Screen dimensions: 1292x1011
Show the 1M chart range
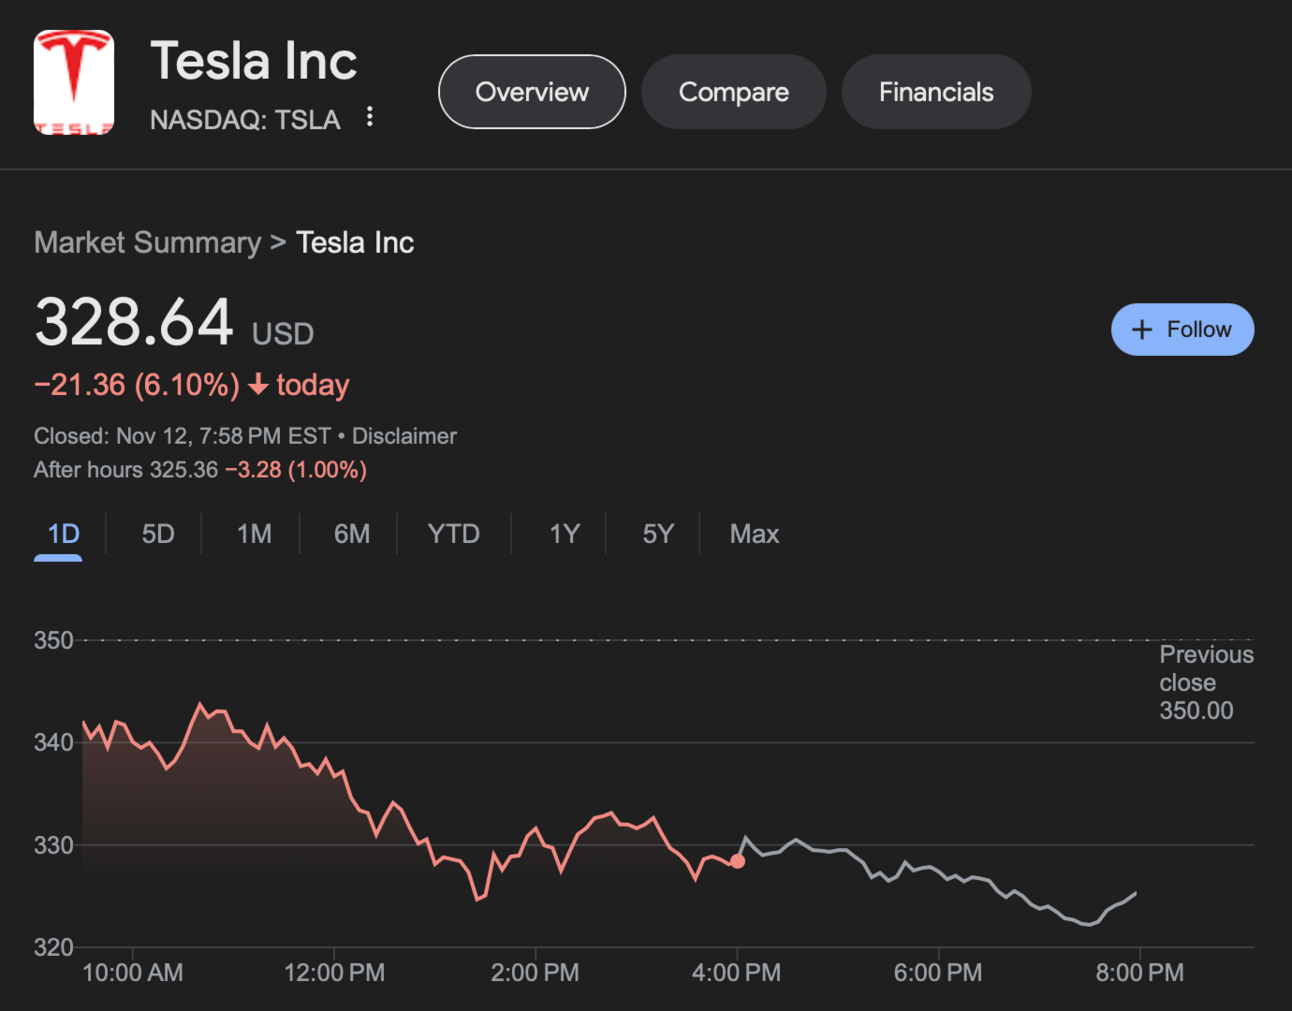coord(254,534)
